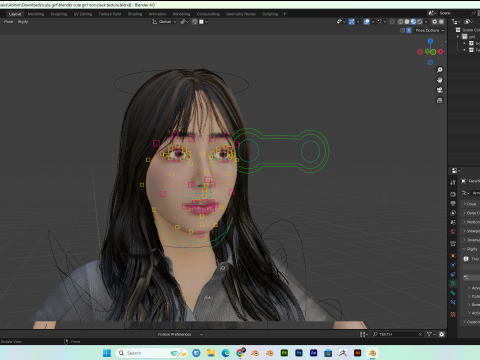This screenshot has height=360, width=480.
Task: Expand the Pose panel in properties
Action: pyautogui.click(x=471, y=204)
